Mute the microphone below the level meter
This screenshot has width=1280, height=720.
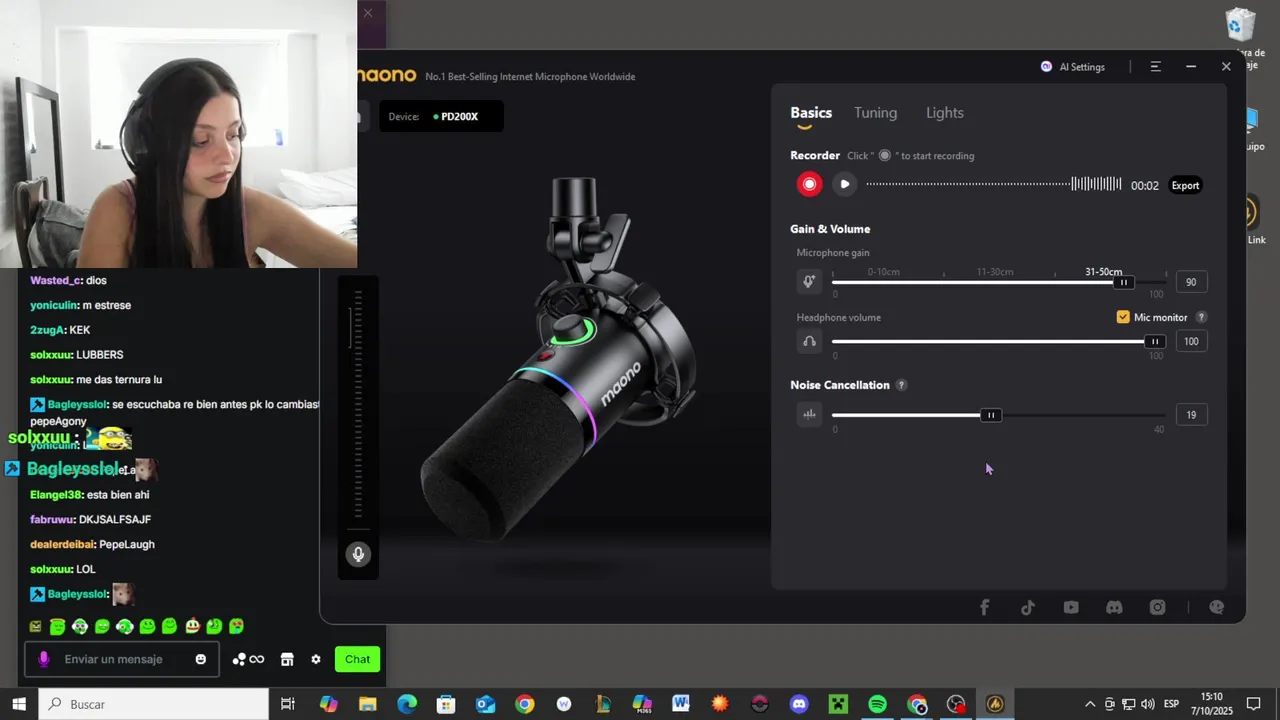pyautogui.click(x=358, y=554)
